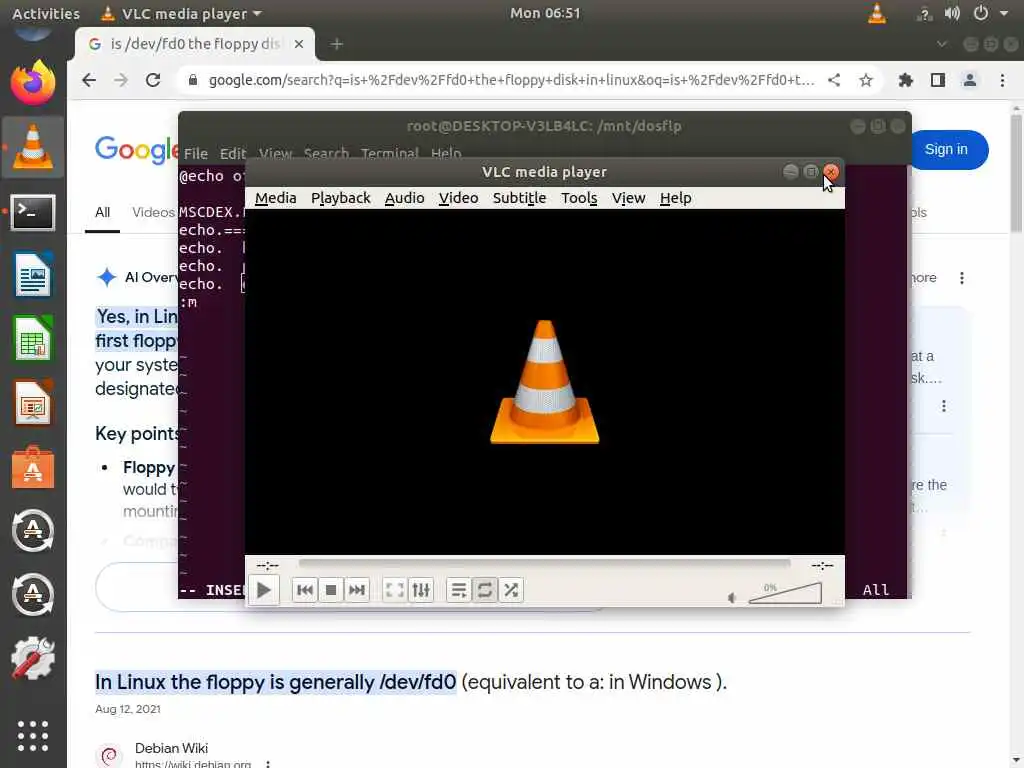Image resolution: width=1024 pixels, height=768 pixels.
Task: Click the top bar date and time
Action: pos(545,13)
